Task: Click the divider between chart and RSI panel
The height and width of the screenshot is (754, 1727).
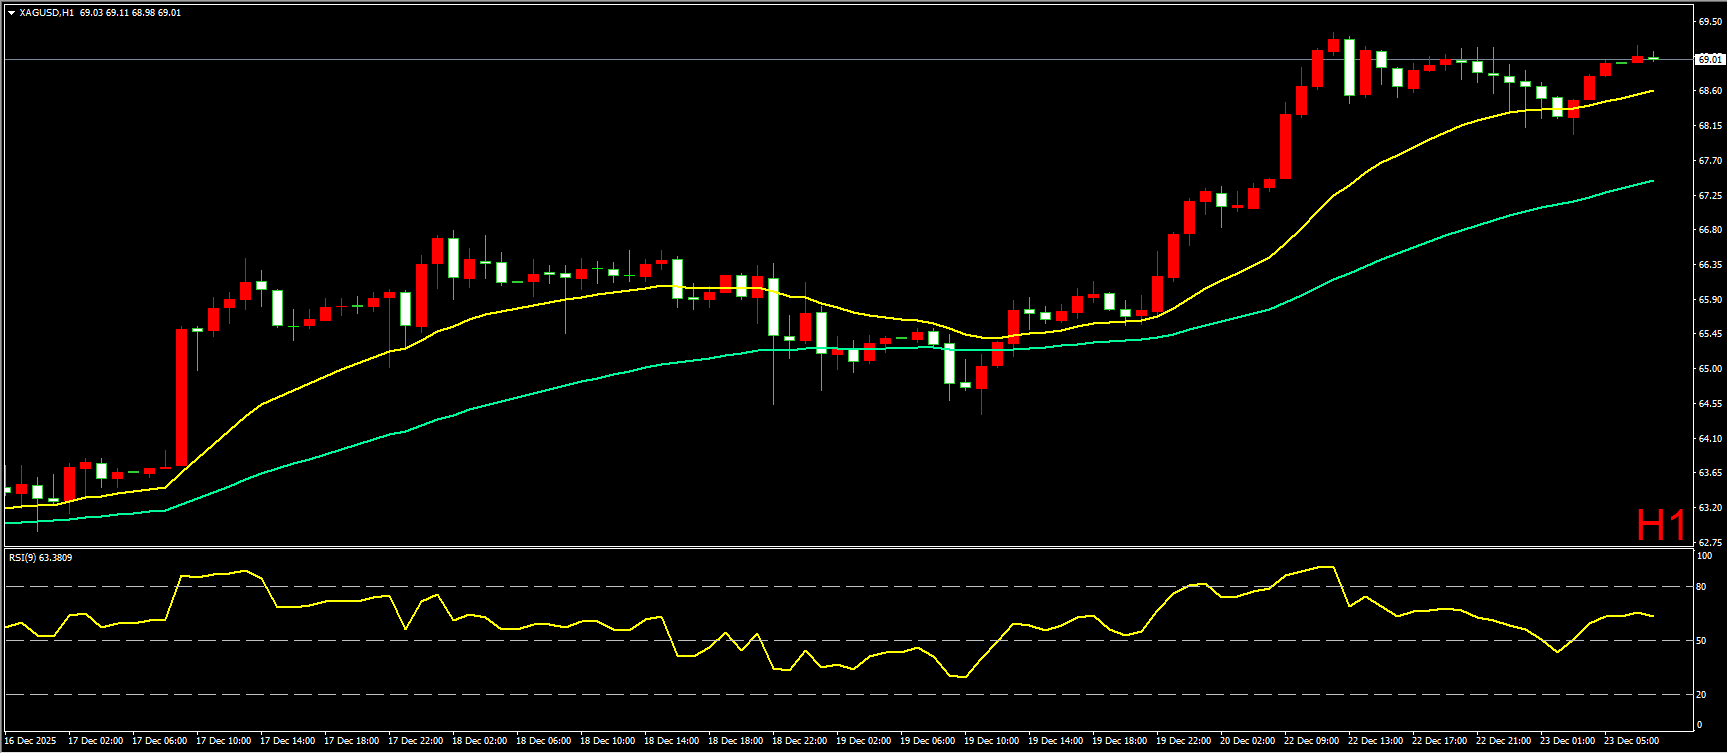Action: 850,547
